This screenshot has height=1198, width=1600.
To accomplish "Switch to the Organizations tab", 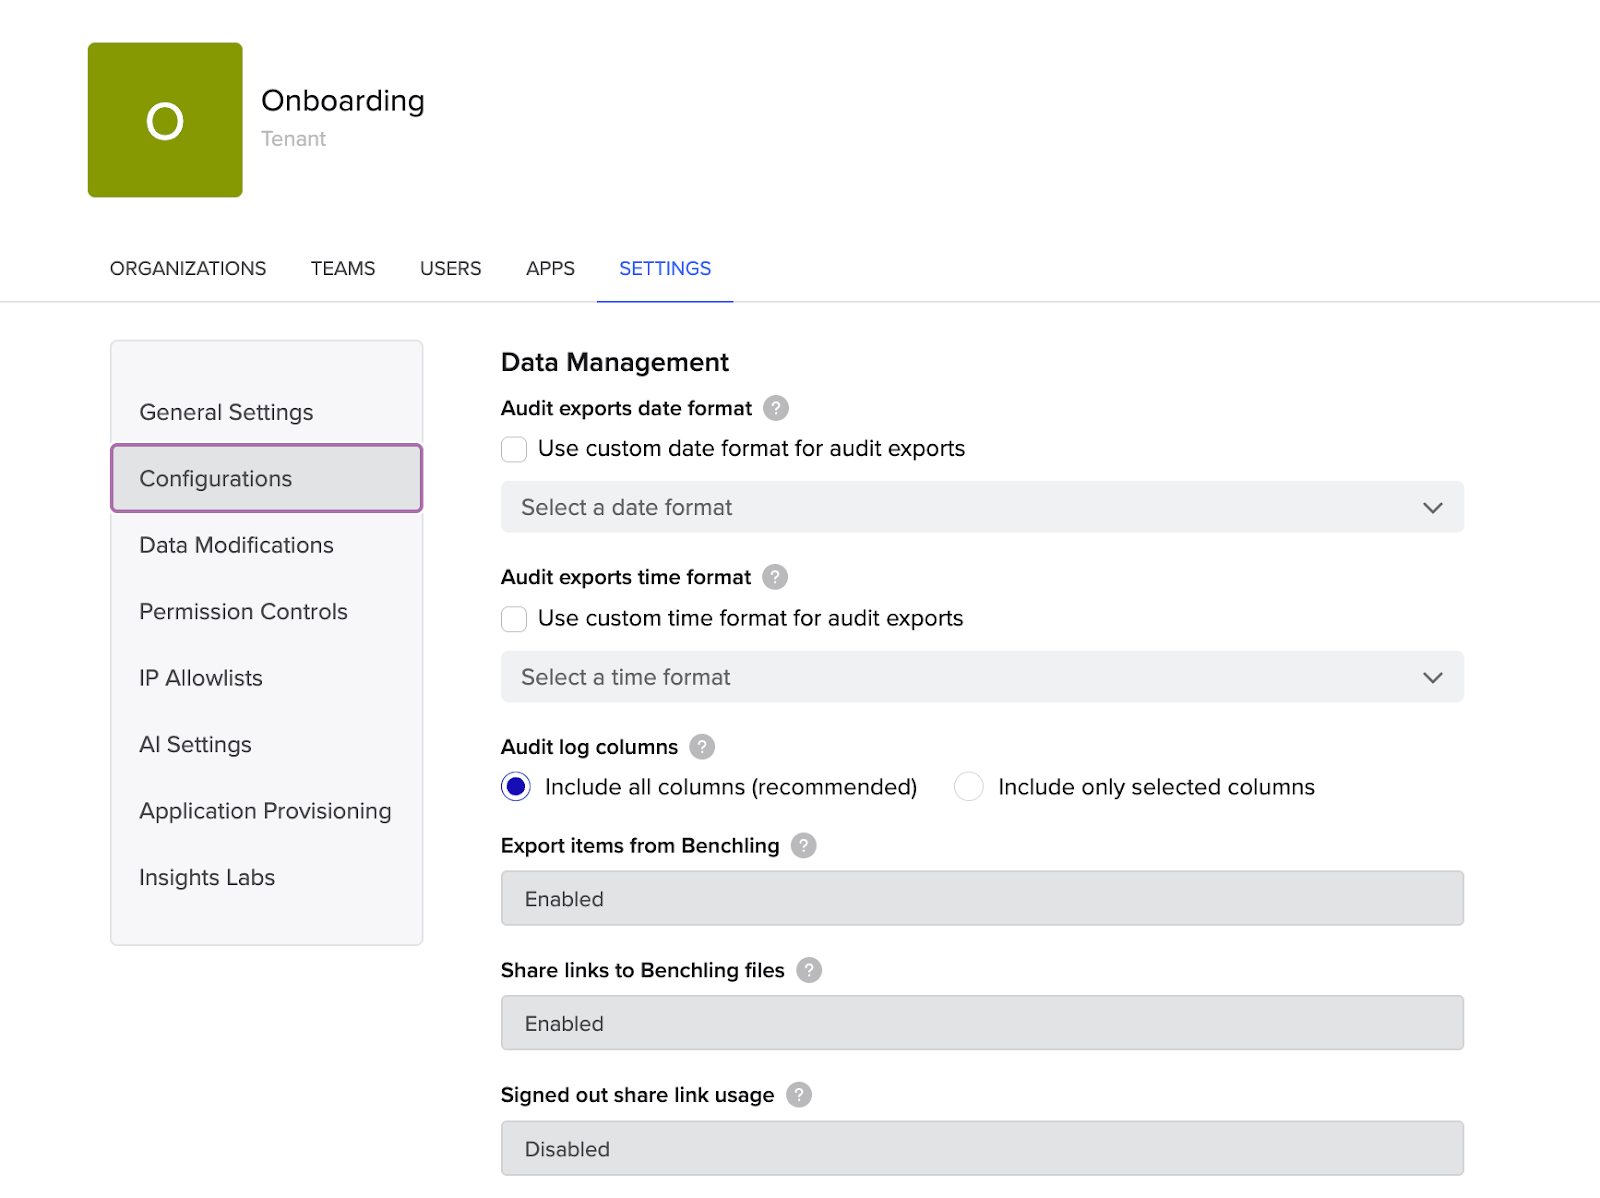I will pos(188,269).
